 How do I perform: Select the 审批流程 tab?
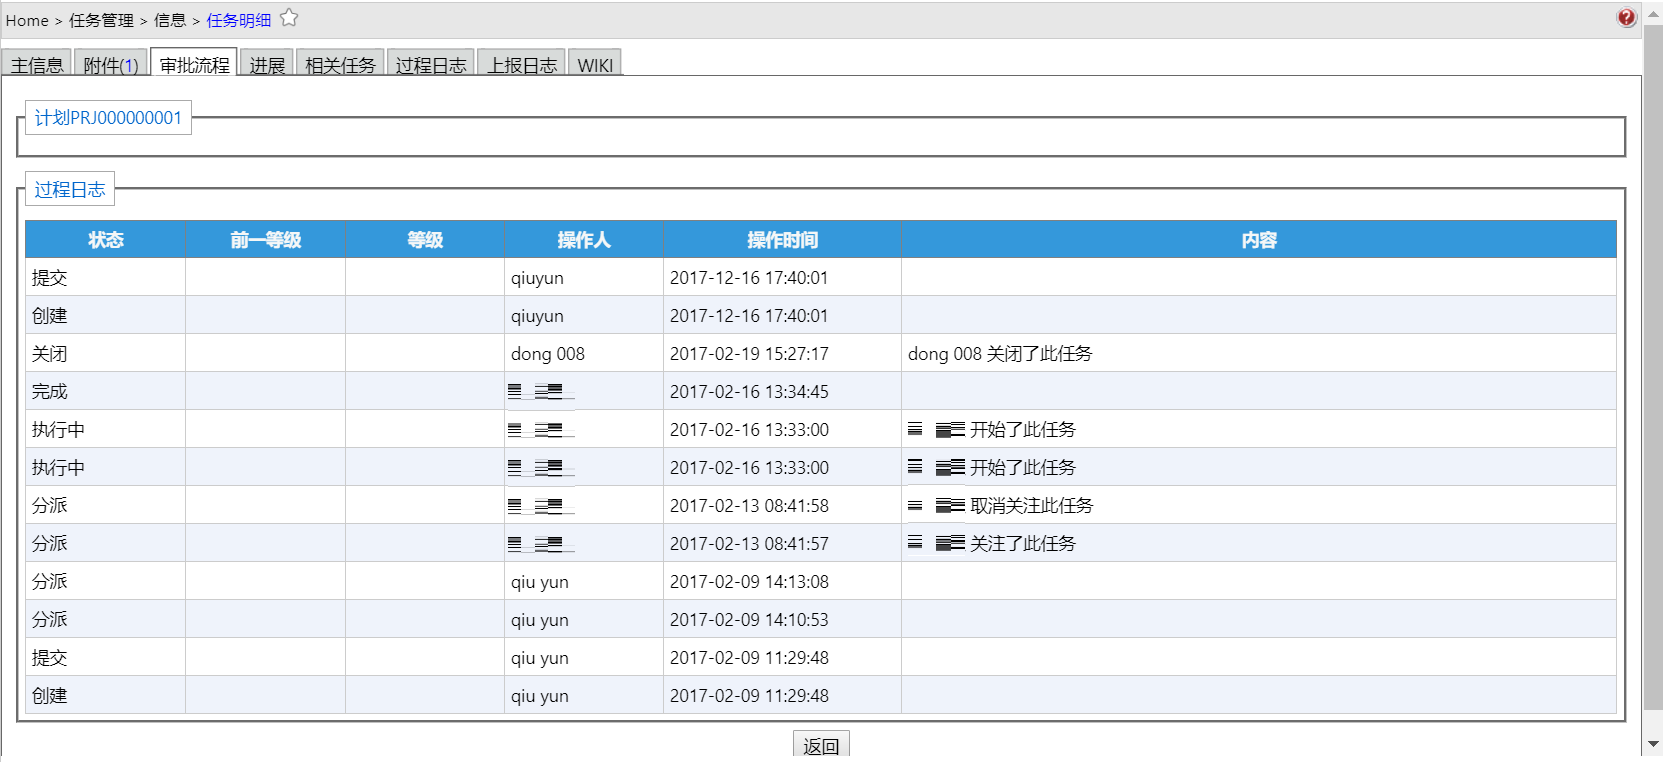tap(194, 64)
